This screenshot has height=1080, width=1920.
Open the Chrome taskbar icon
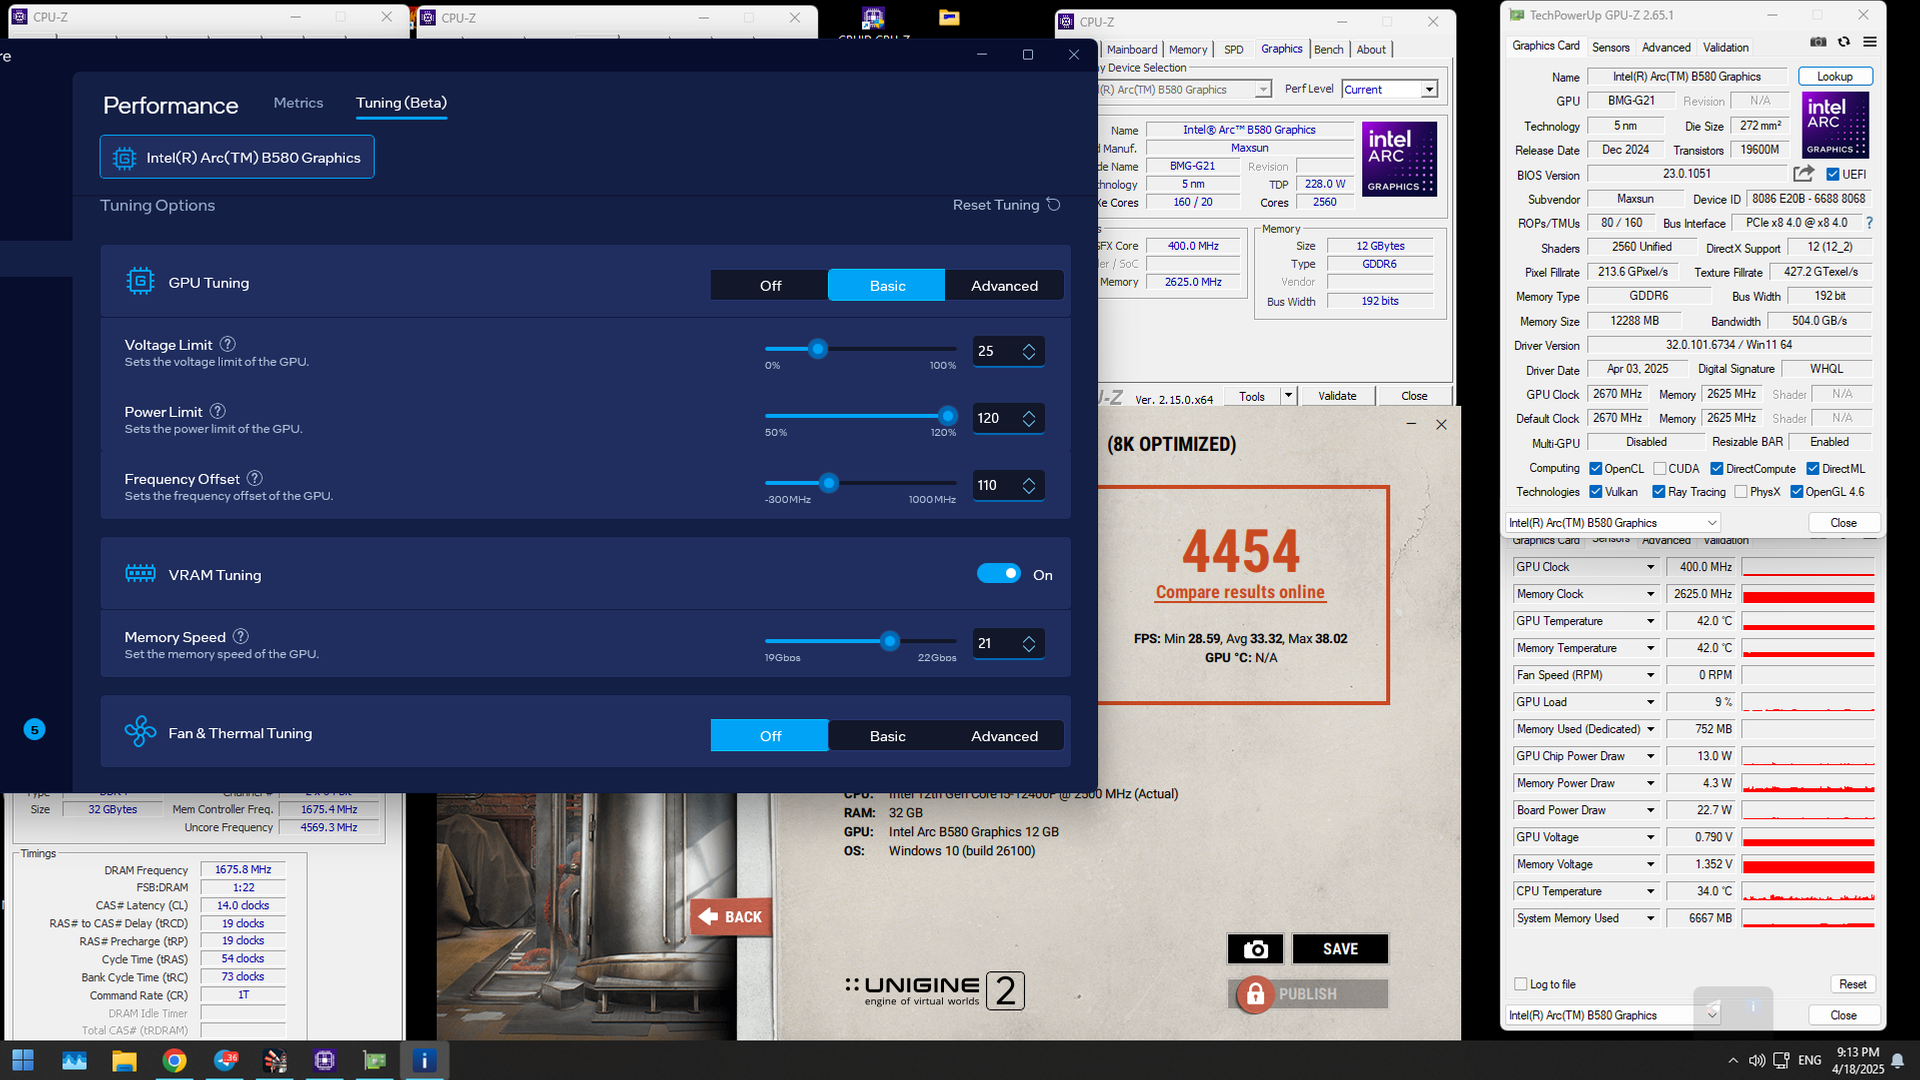click(174, 1060)
